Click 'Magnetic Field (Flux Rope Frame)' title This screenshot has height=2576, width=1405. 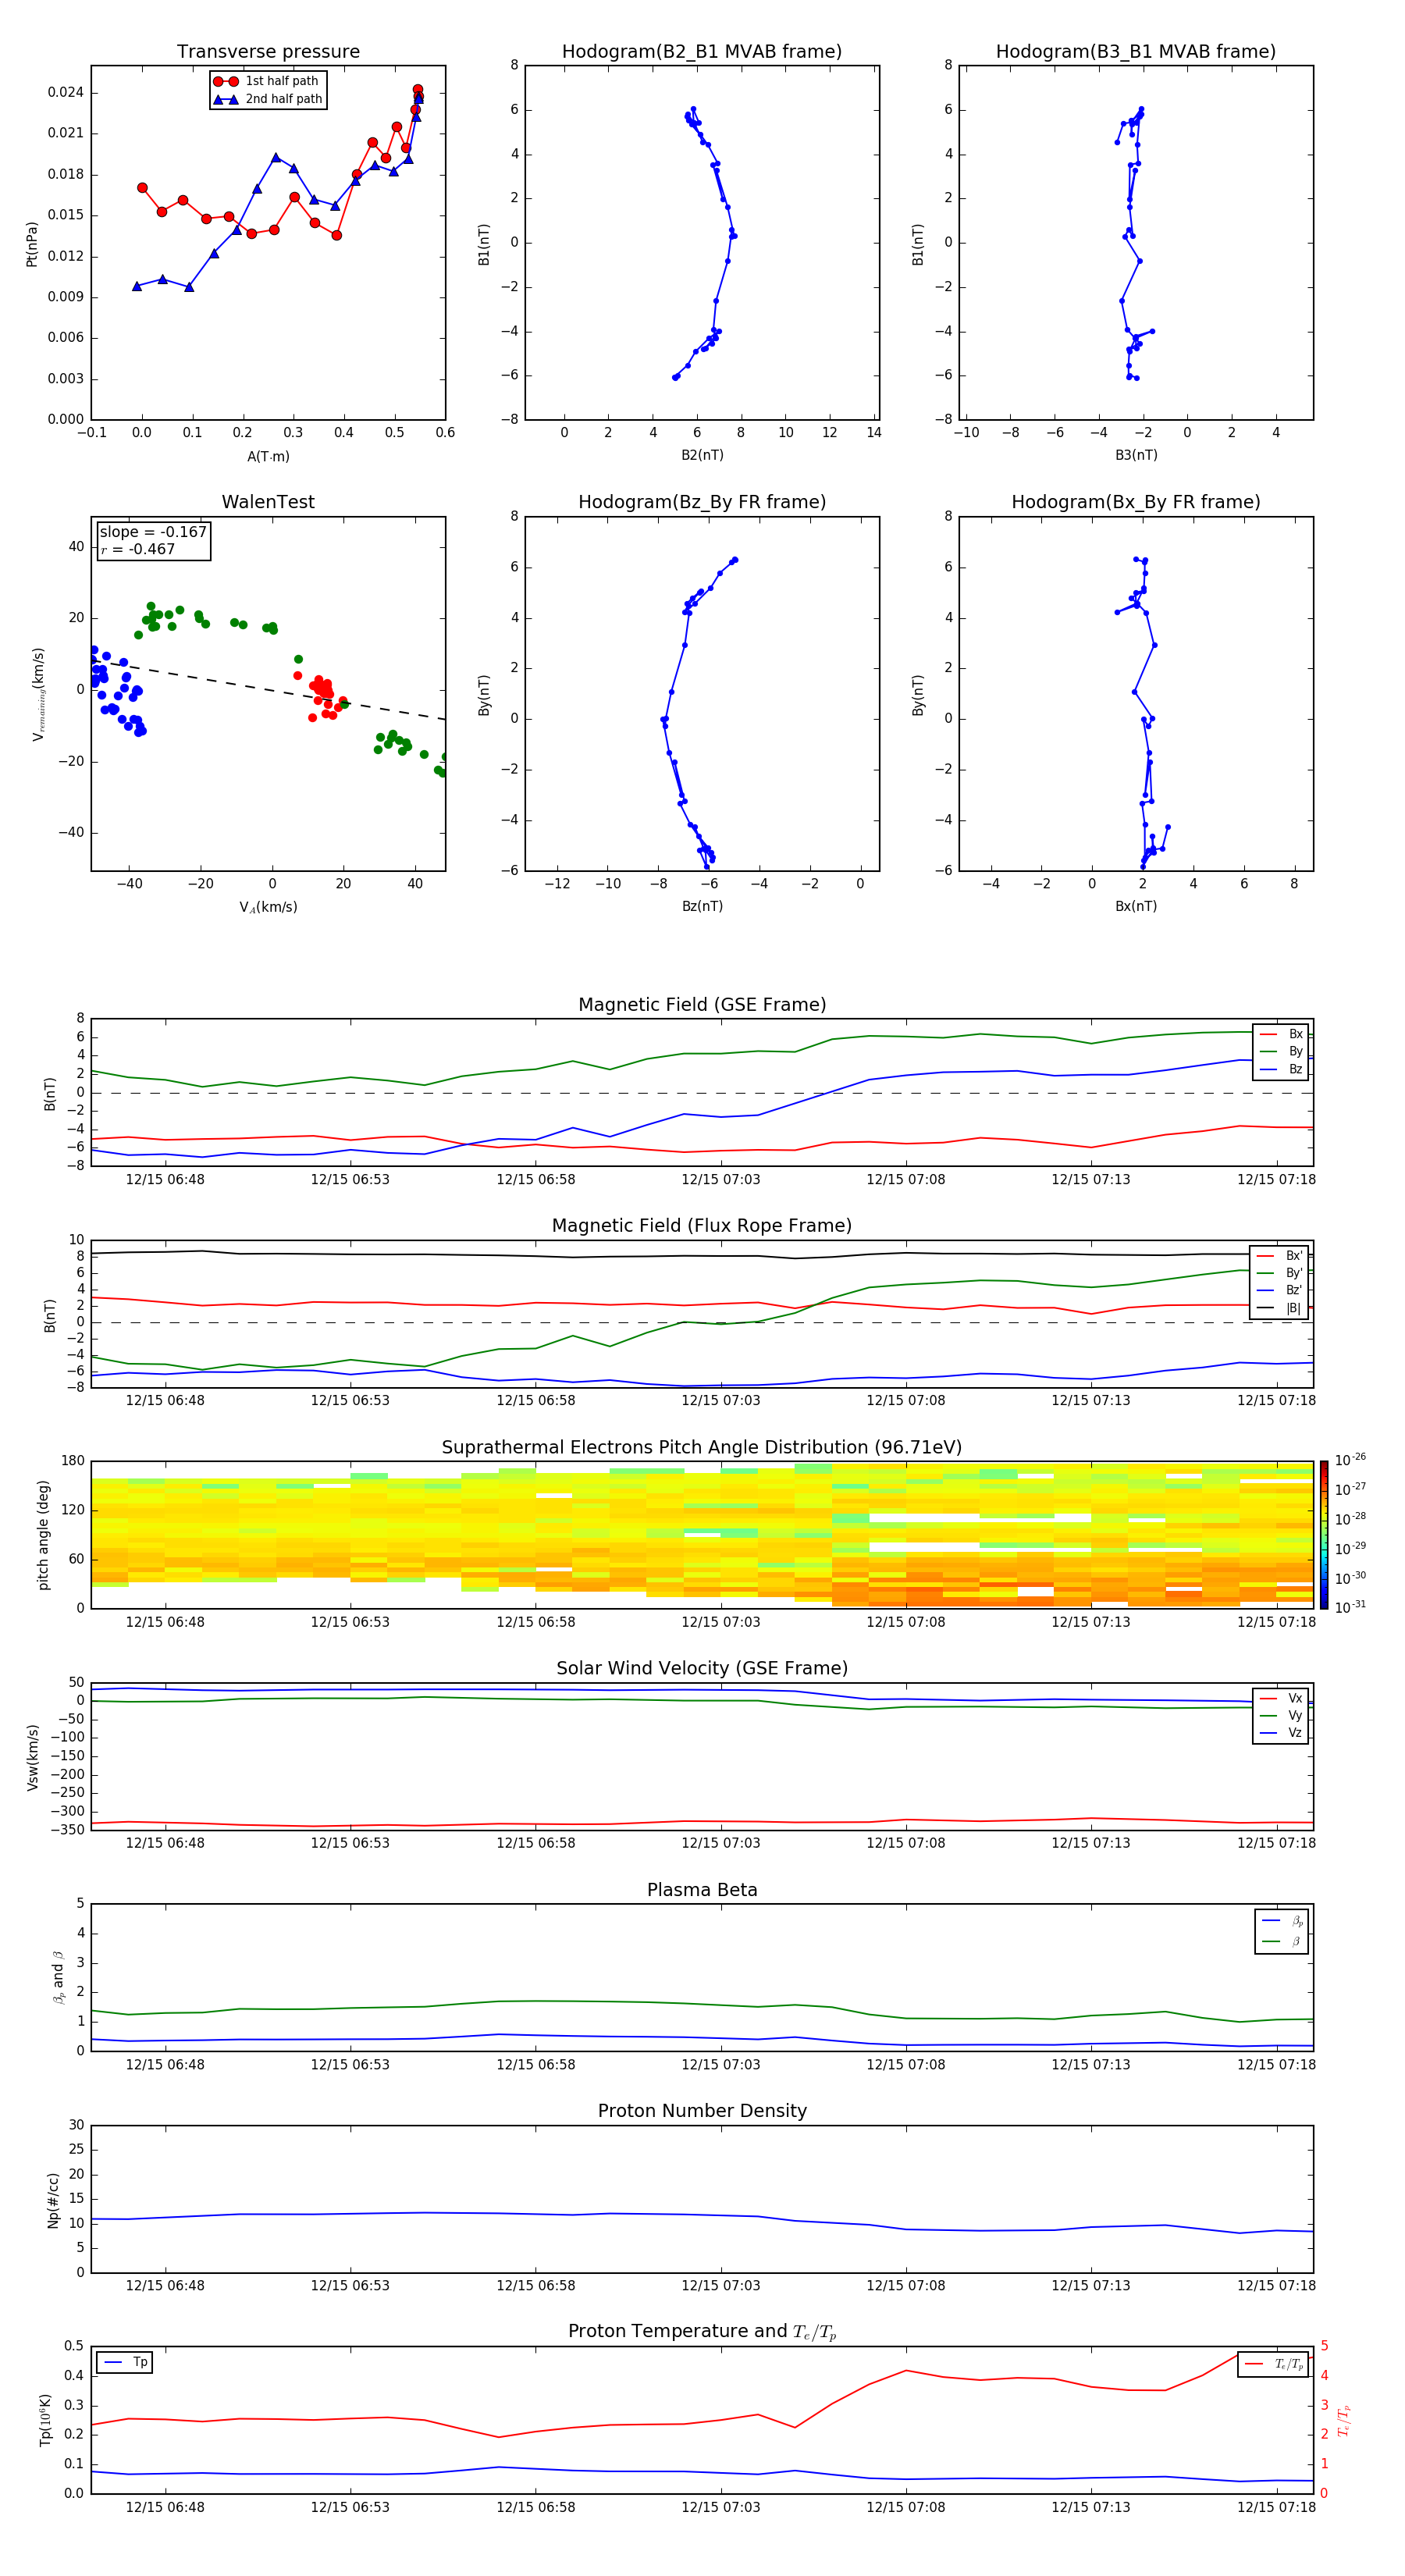(702, 1226)
